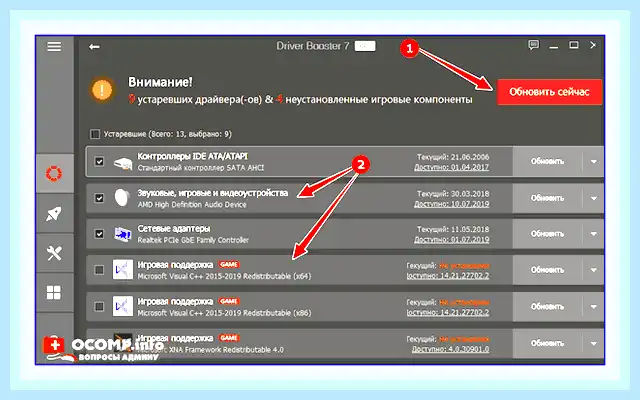Uncheck the IDE ATA/ATAPI controllers checkbox
This screenshot has width=640, height=400.
pyautogui.click(x=99, y=162)
